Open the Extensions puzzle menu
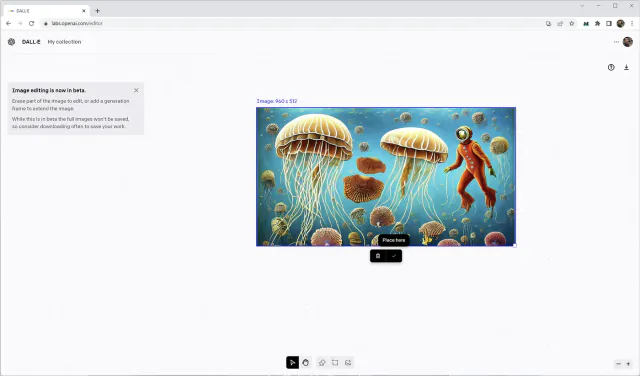Image resolution: width=640 pixels, height=376 pixels. [598, 24]
